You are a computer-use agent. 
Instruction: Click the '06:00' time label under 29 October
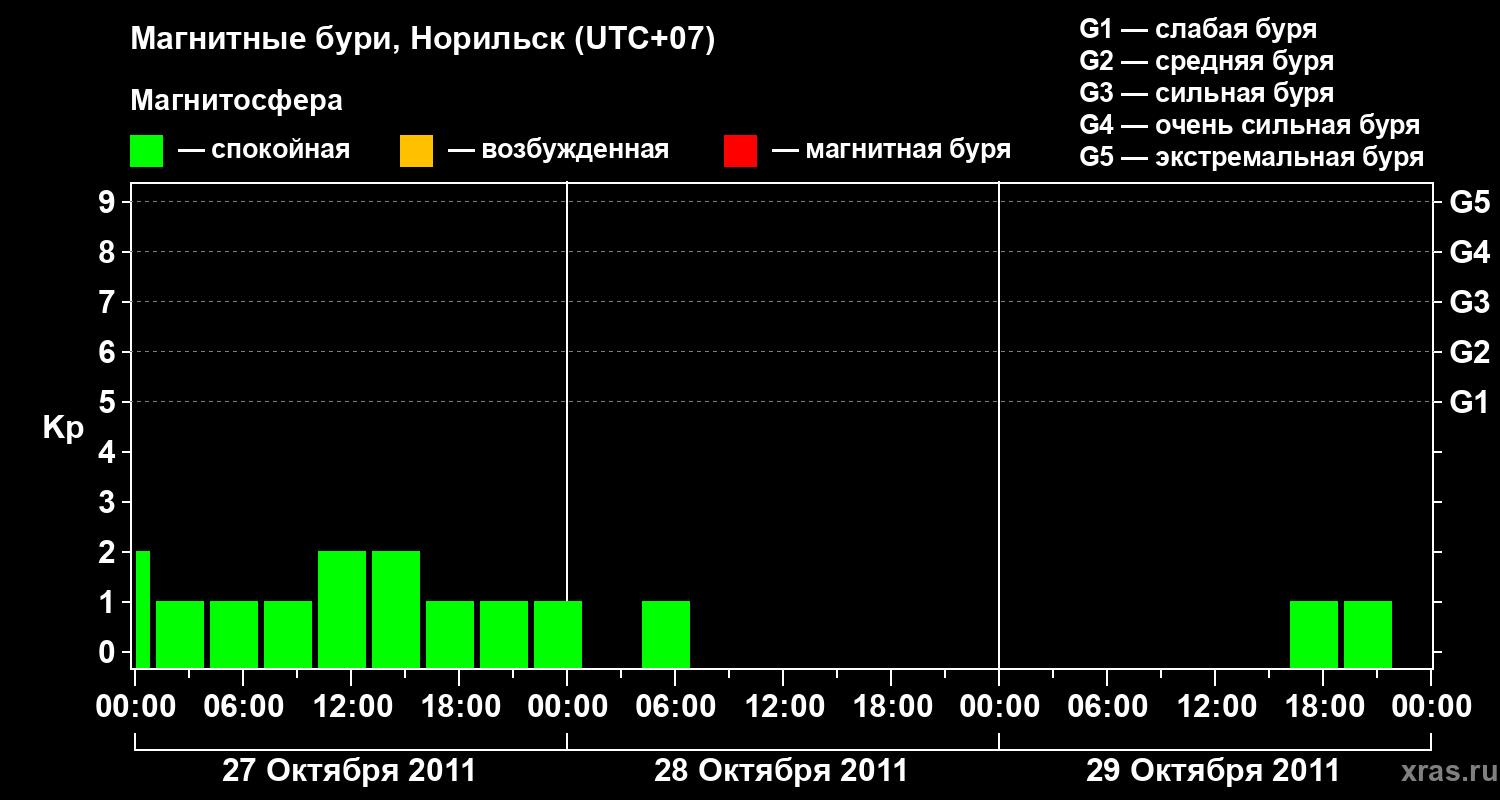(1106, 706)
